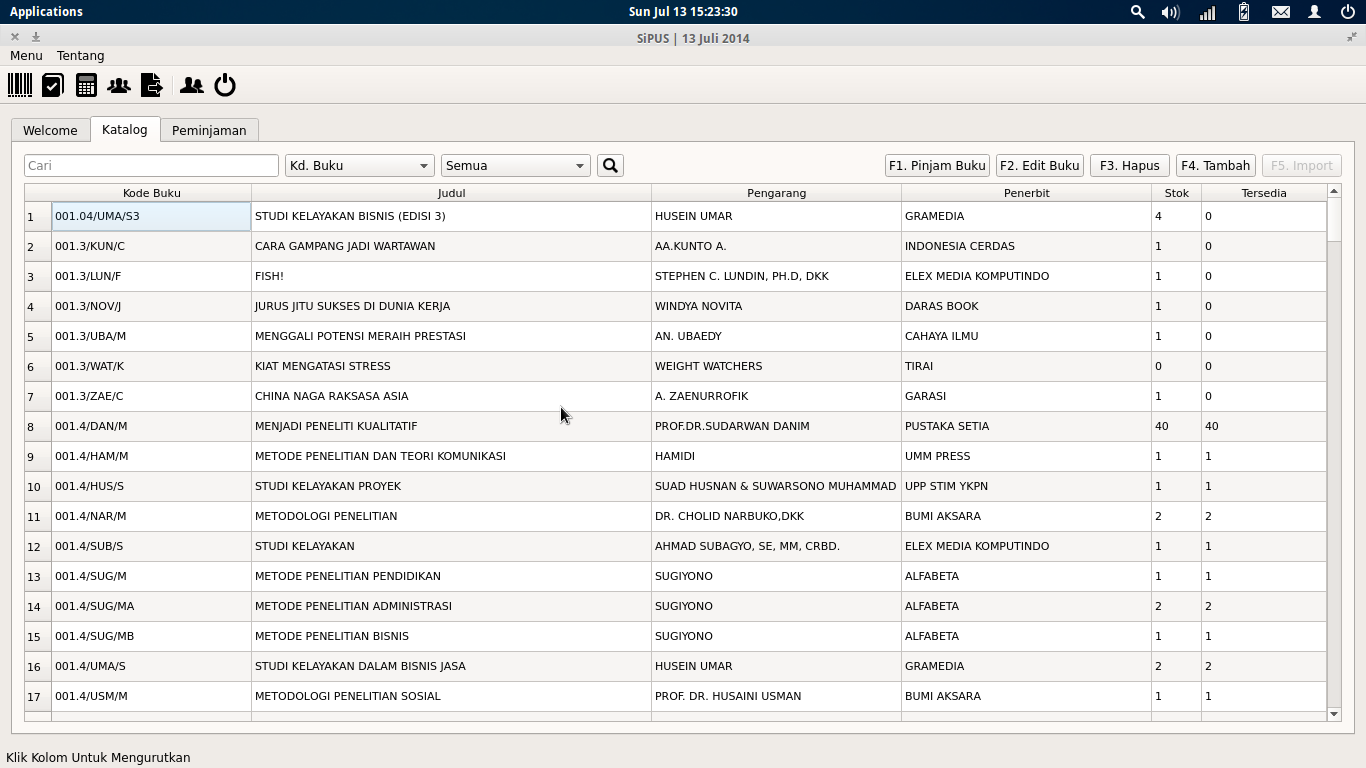The image size is (1366, 768).
Task: Open the mail indicator in top panel
Action: pyautogui.click(x=1281, y=12)
